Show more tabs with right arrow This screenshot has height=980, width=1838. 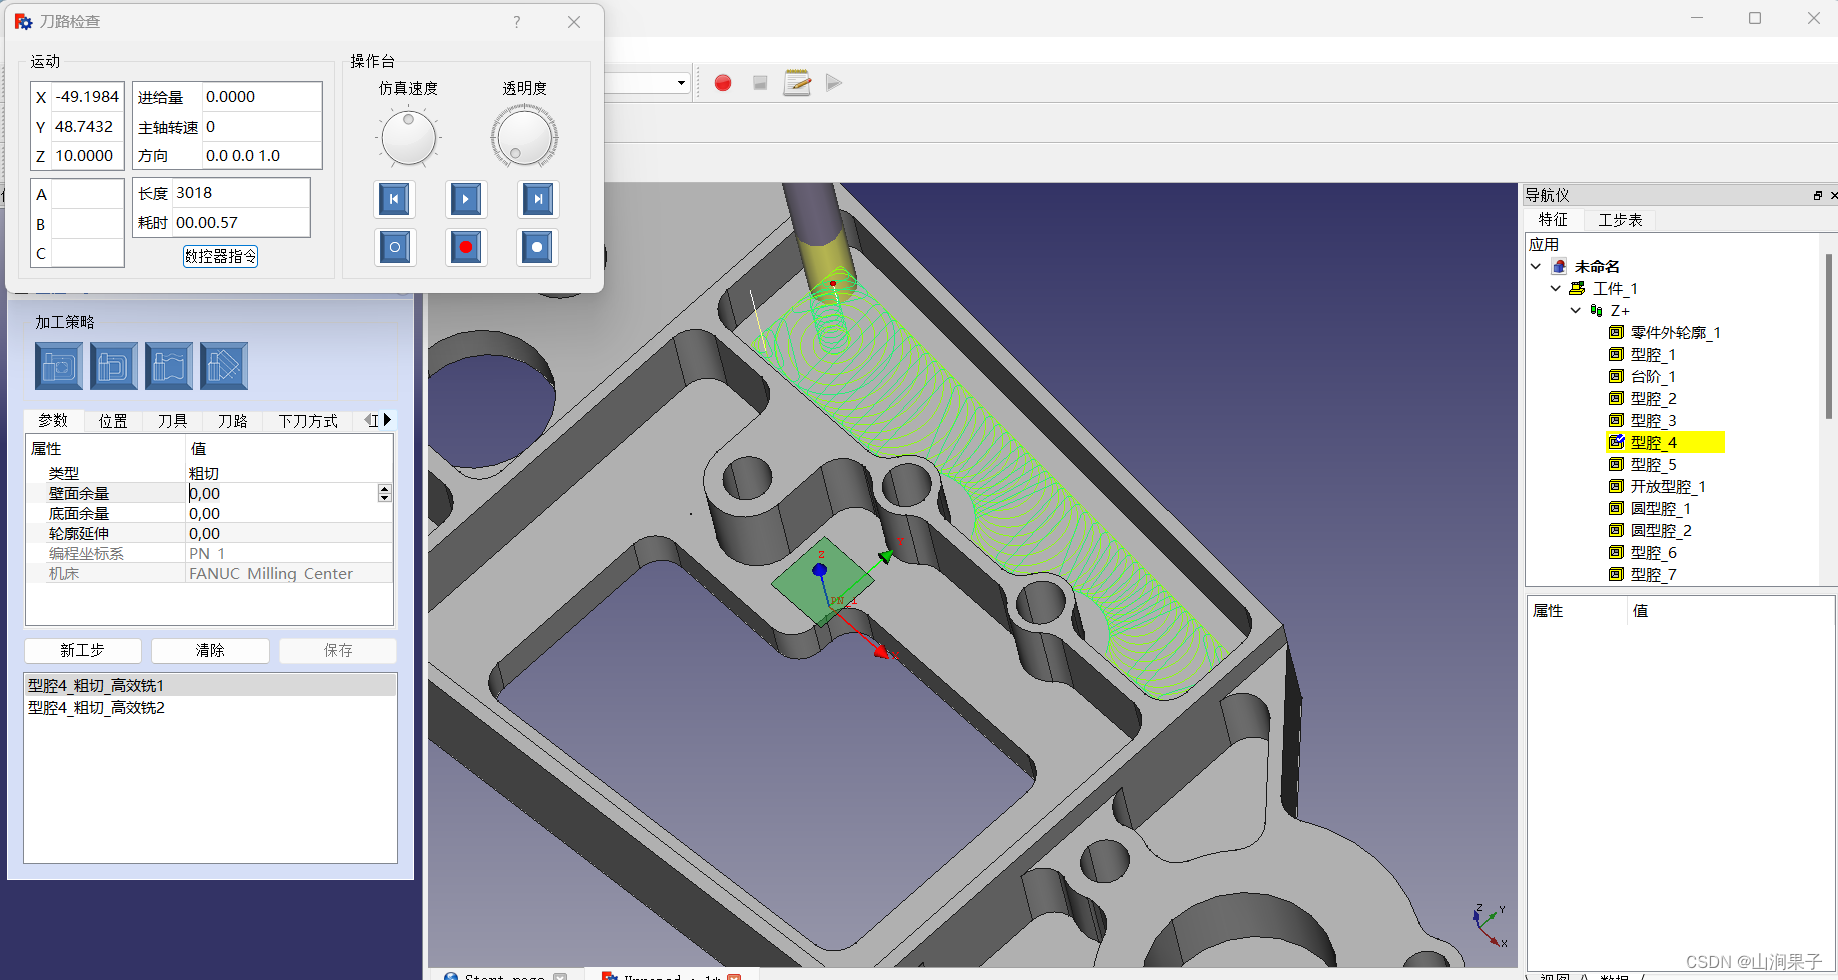387,420
